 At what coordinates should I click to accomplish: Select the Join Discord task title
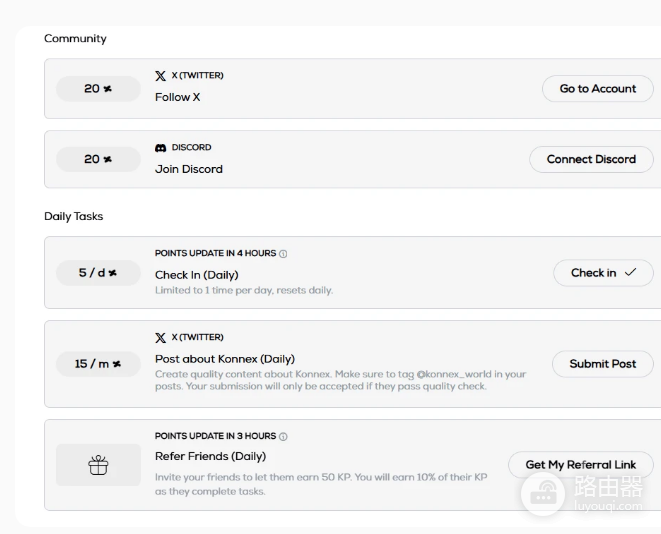tap(189, 169)
